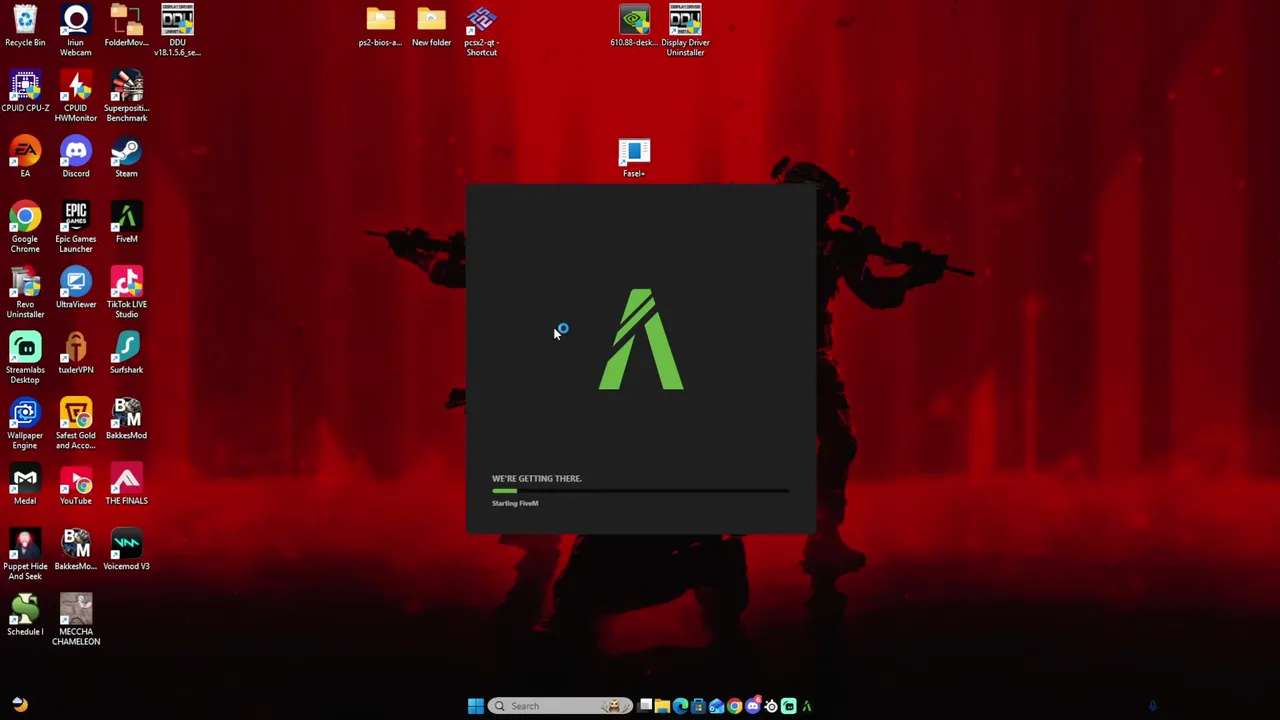Select the BakkesMo... icon beside Voicemod V3
Image resolution: width=1280 pixels, height=720 pixels.
pyautogui.click(x=76, y=551)
